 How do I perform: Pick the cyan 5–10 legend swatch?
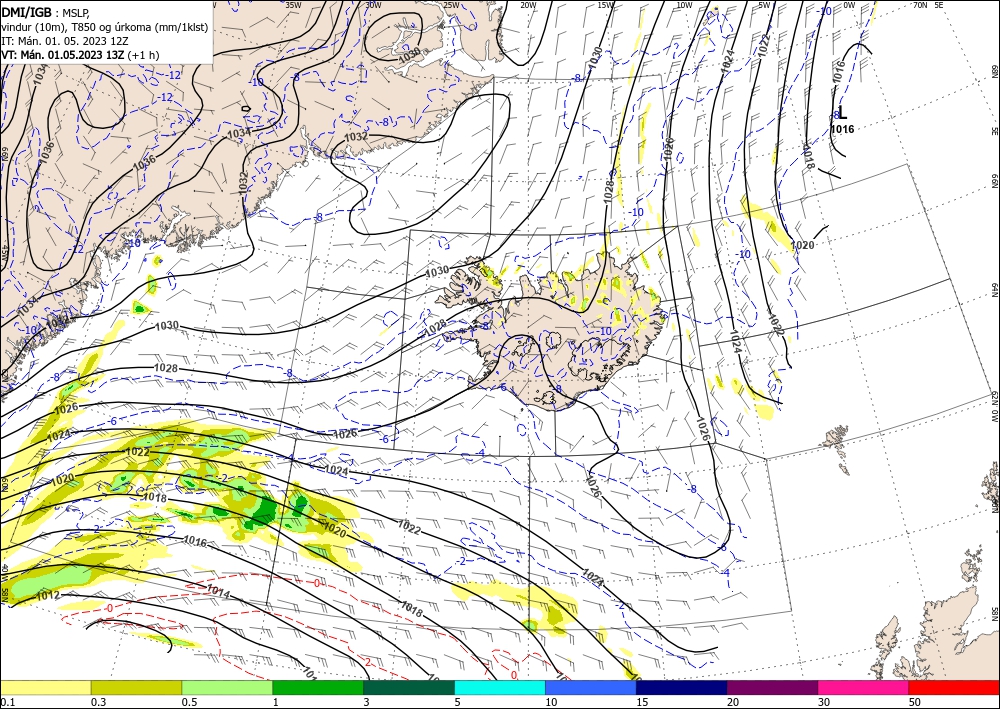pos(500,688)
